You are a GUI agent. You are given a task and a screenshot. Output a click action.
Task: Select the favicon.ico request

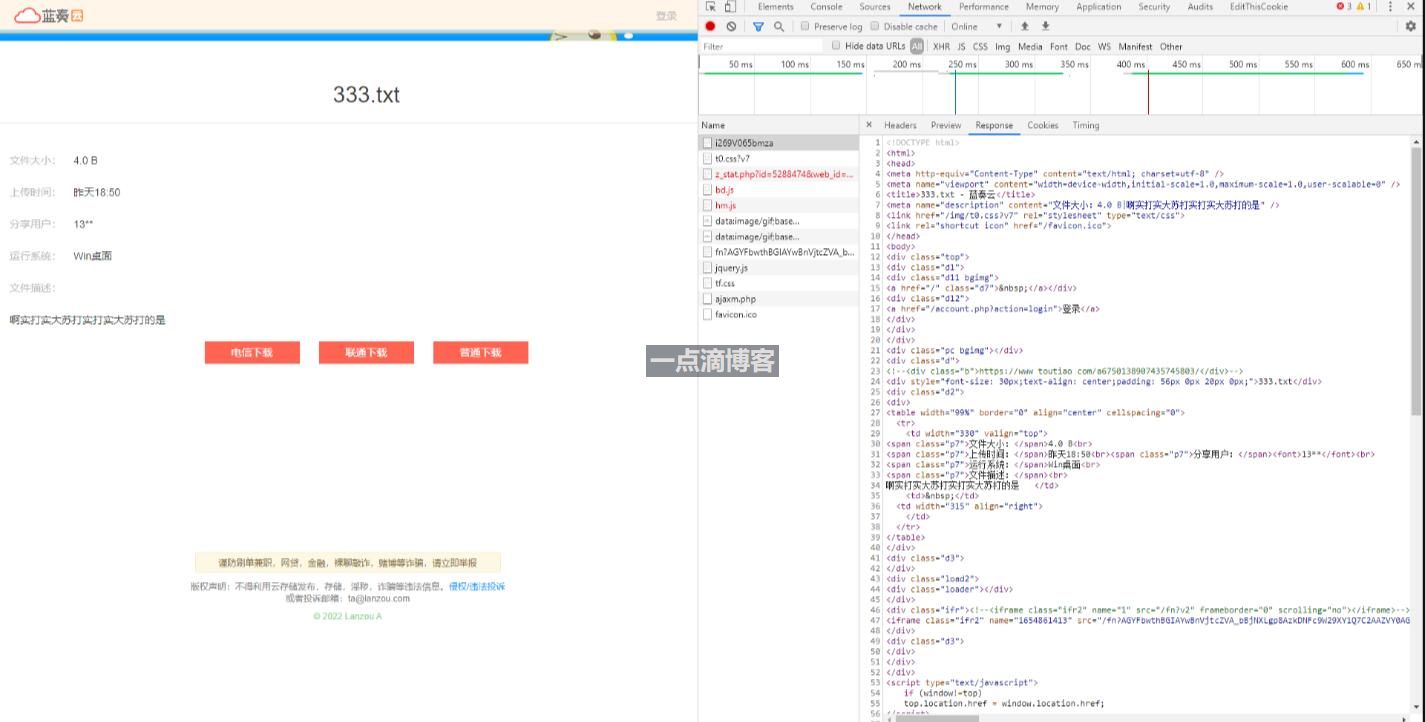(x=779, y=314)
